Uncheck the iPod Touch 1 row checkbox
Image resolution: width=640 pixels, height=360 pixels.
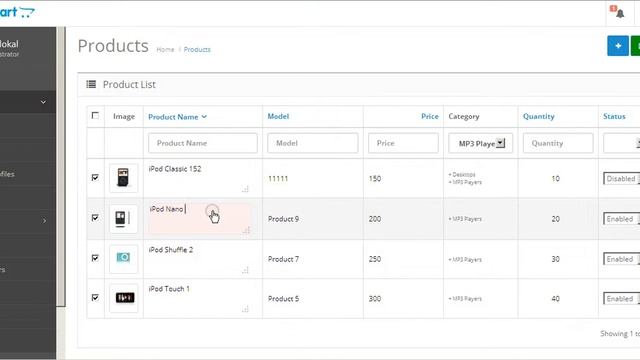(x=95, y=297)
